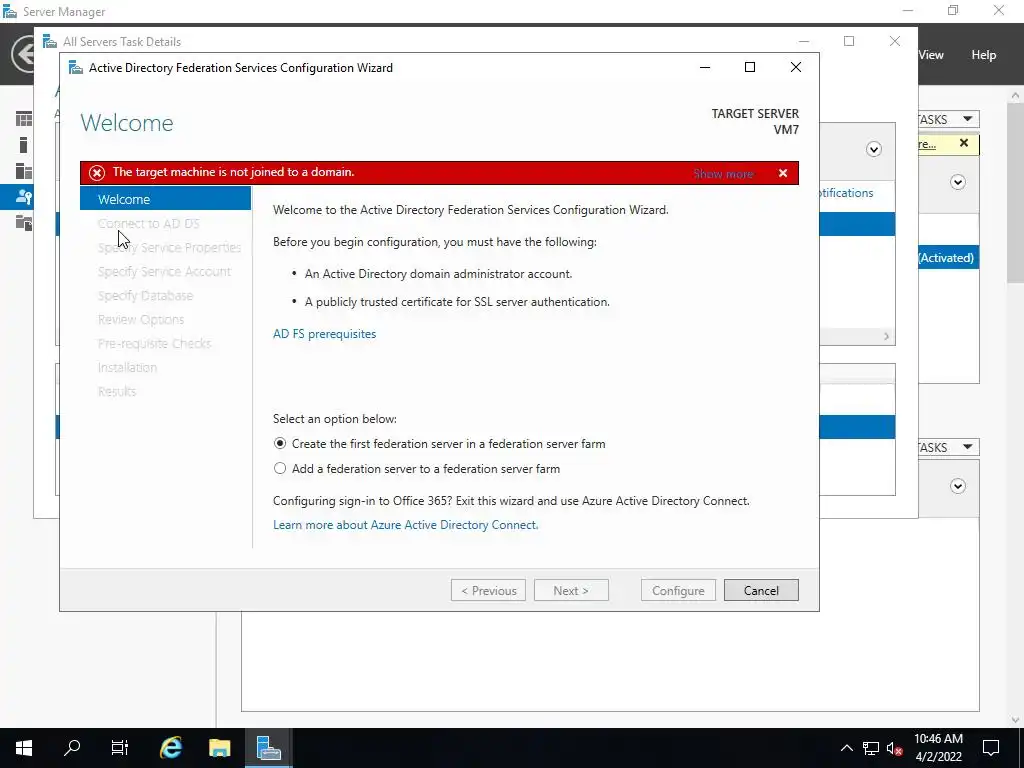The width and height of the screenshot is (1024, 768).
Task: Launch Internet Explorer from the taskbar
Action: pyautogui.click(x=170, y=748)
